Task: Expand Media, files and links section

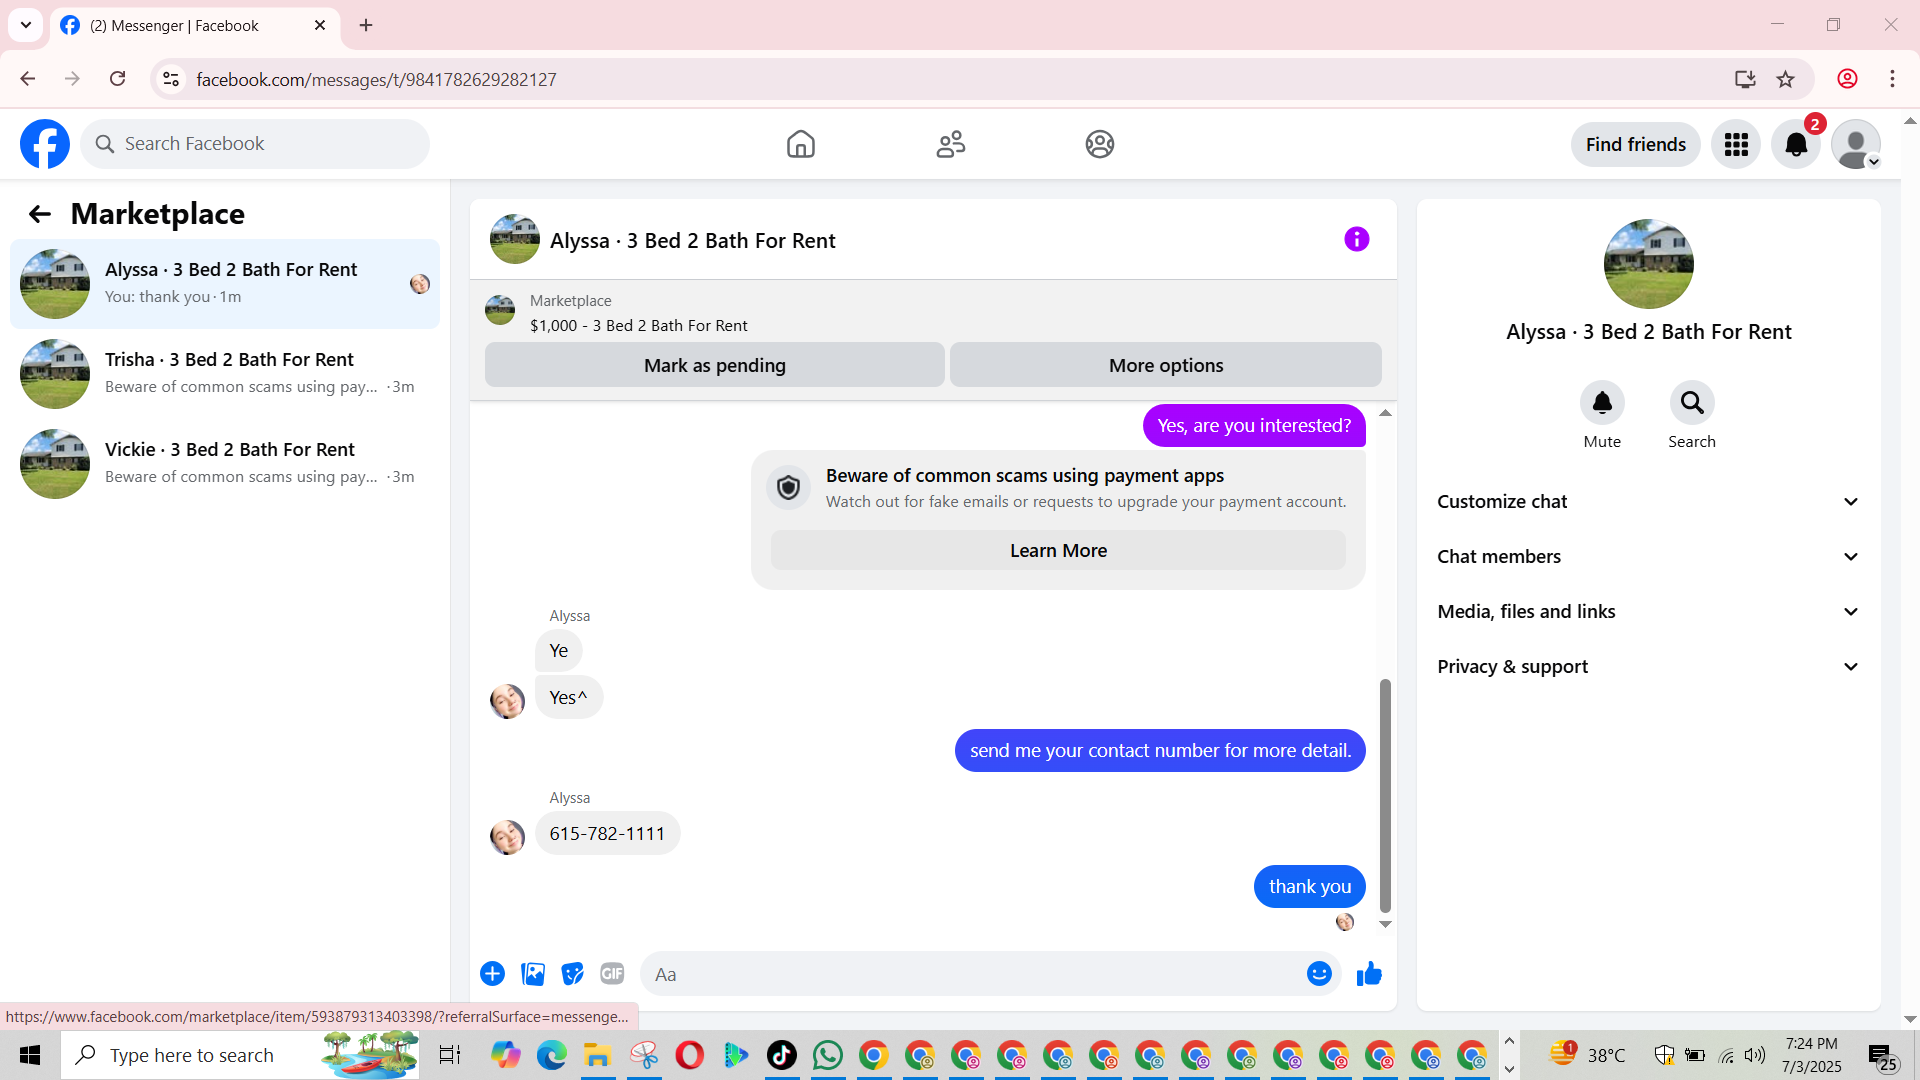Action: point(1648,612)
